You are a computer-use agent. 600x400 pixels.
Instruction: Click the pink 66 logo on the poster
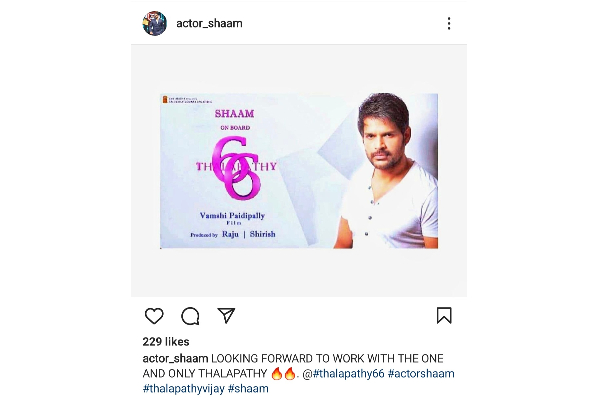236,168
